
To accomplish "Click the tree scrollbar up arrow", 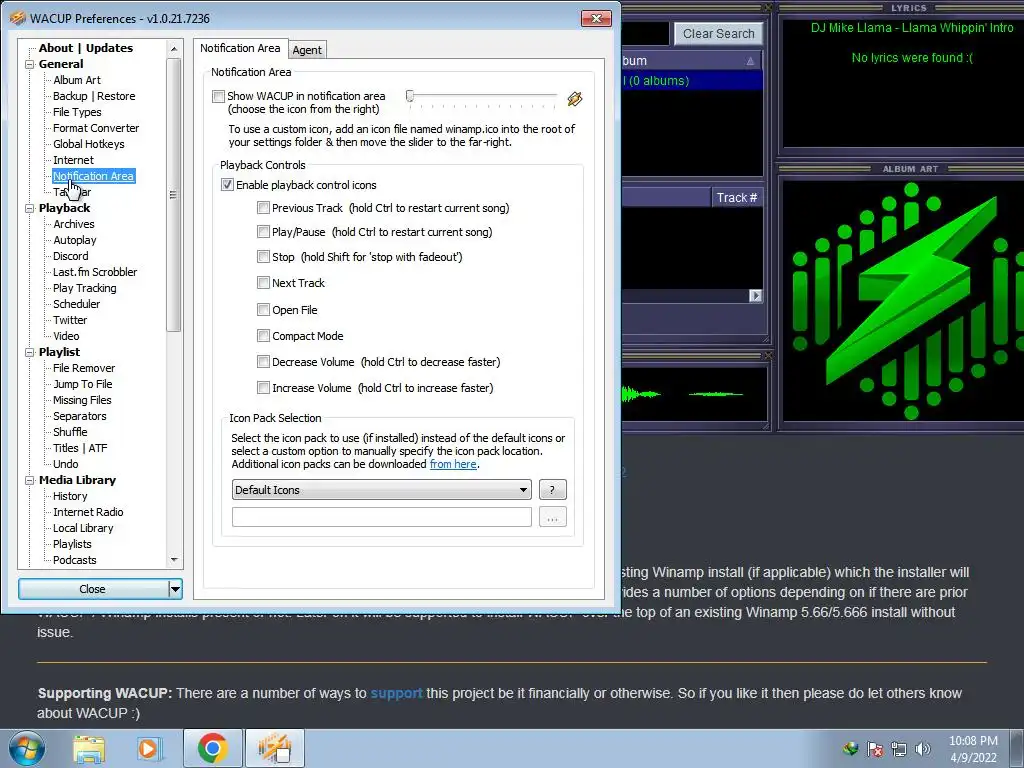I will click(174, 49).
